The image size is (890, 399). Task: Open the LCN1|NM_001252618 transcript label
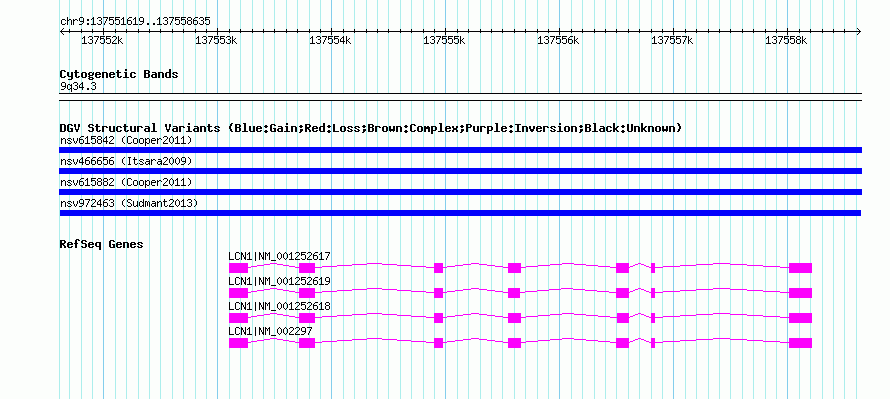279,306
